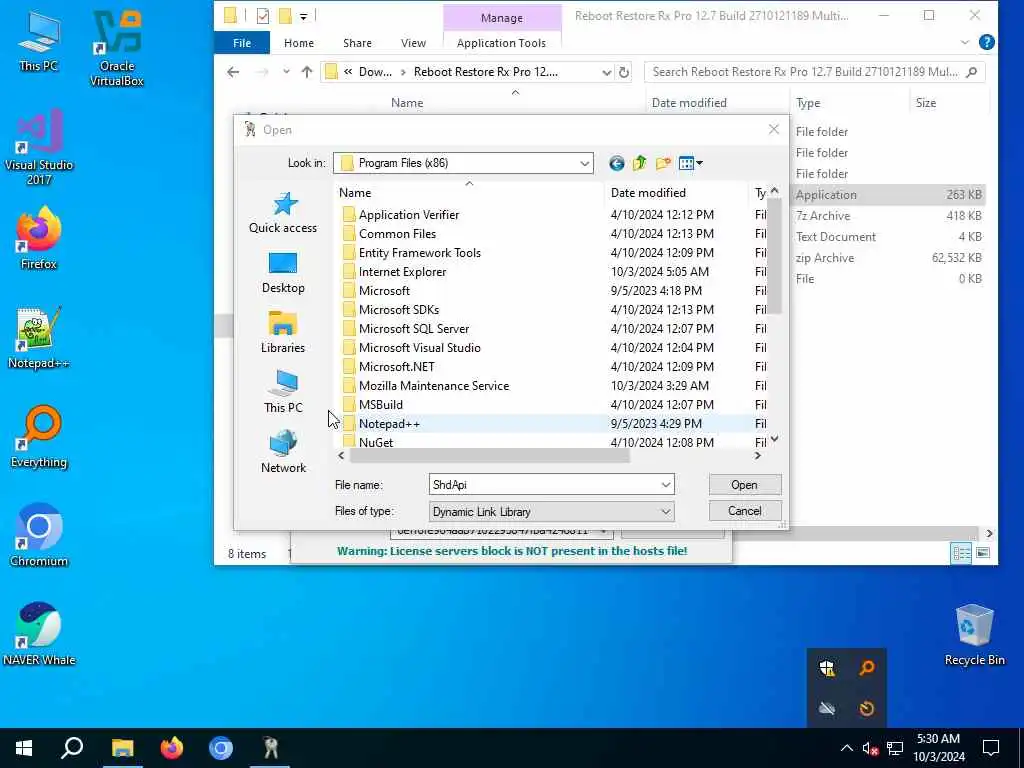Click Cancel in the Open dialog

(x=744, y=511)
